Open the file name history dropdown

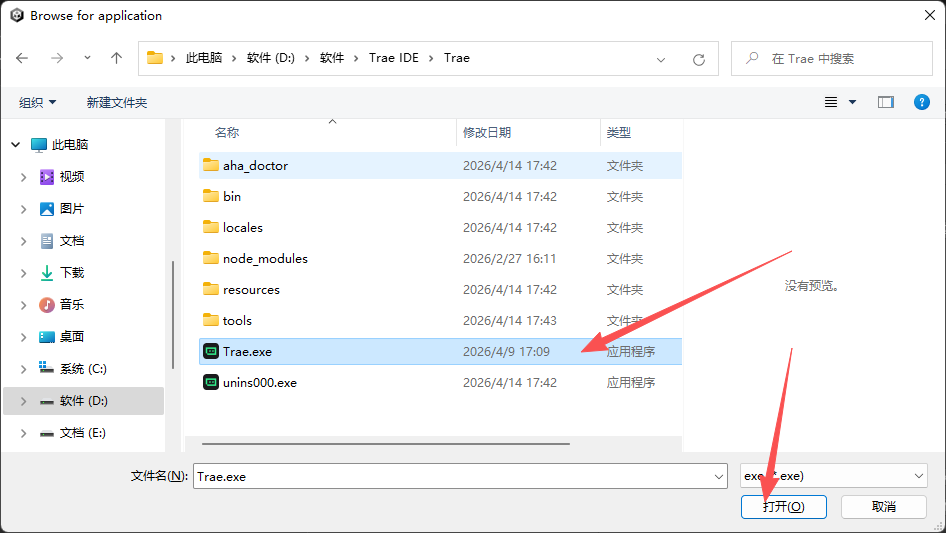[719, 476]
